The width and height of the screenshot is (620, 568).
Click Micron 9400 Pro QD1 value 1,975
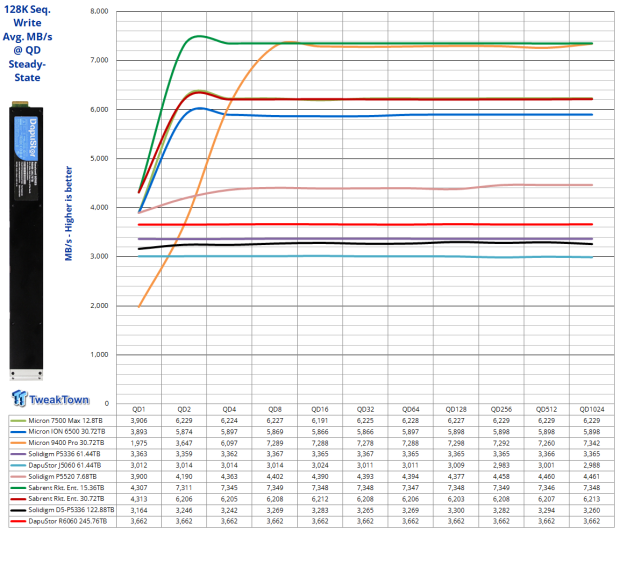[x=139, y=443]
